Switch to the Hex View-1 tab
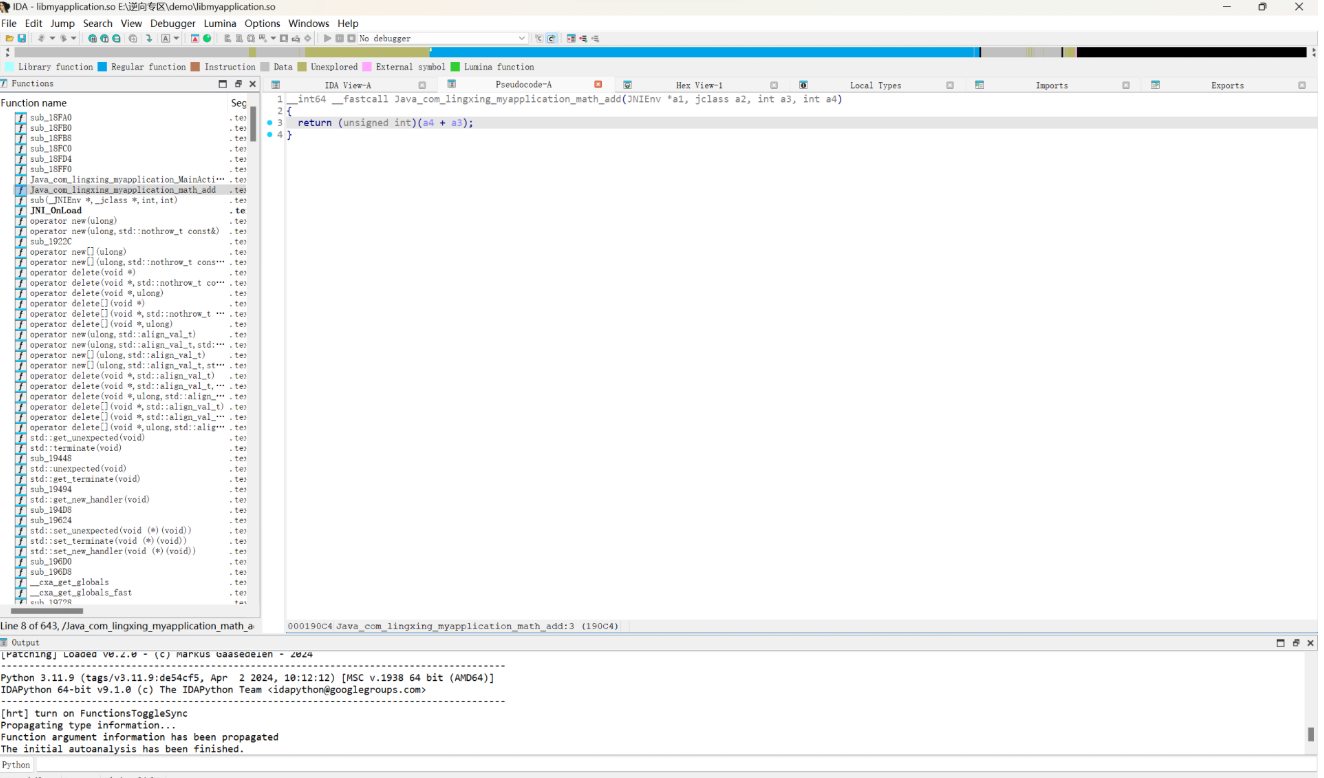 [x=699, y=85]
